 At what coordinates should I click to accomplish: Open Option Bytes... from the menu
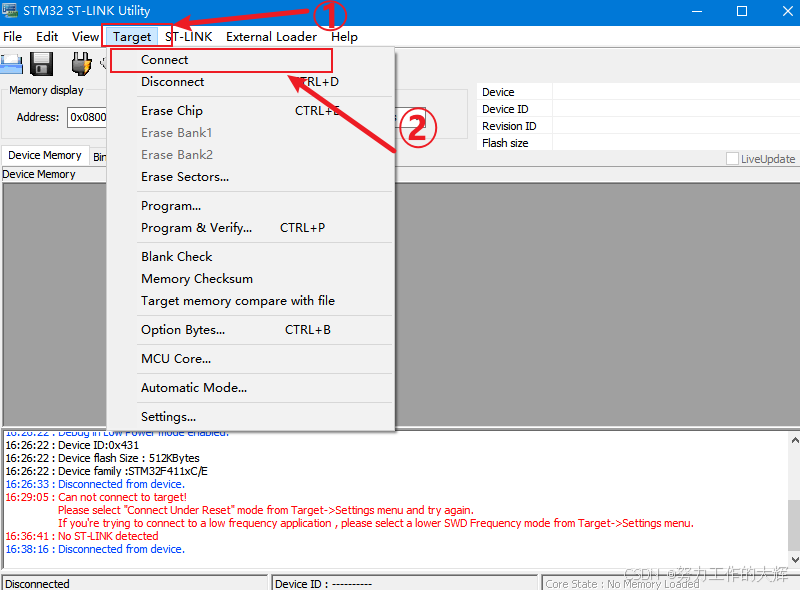(251, 330)
